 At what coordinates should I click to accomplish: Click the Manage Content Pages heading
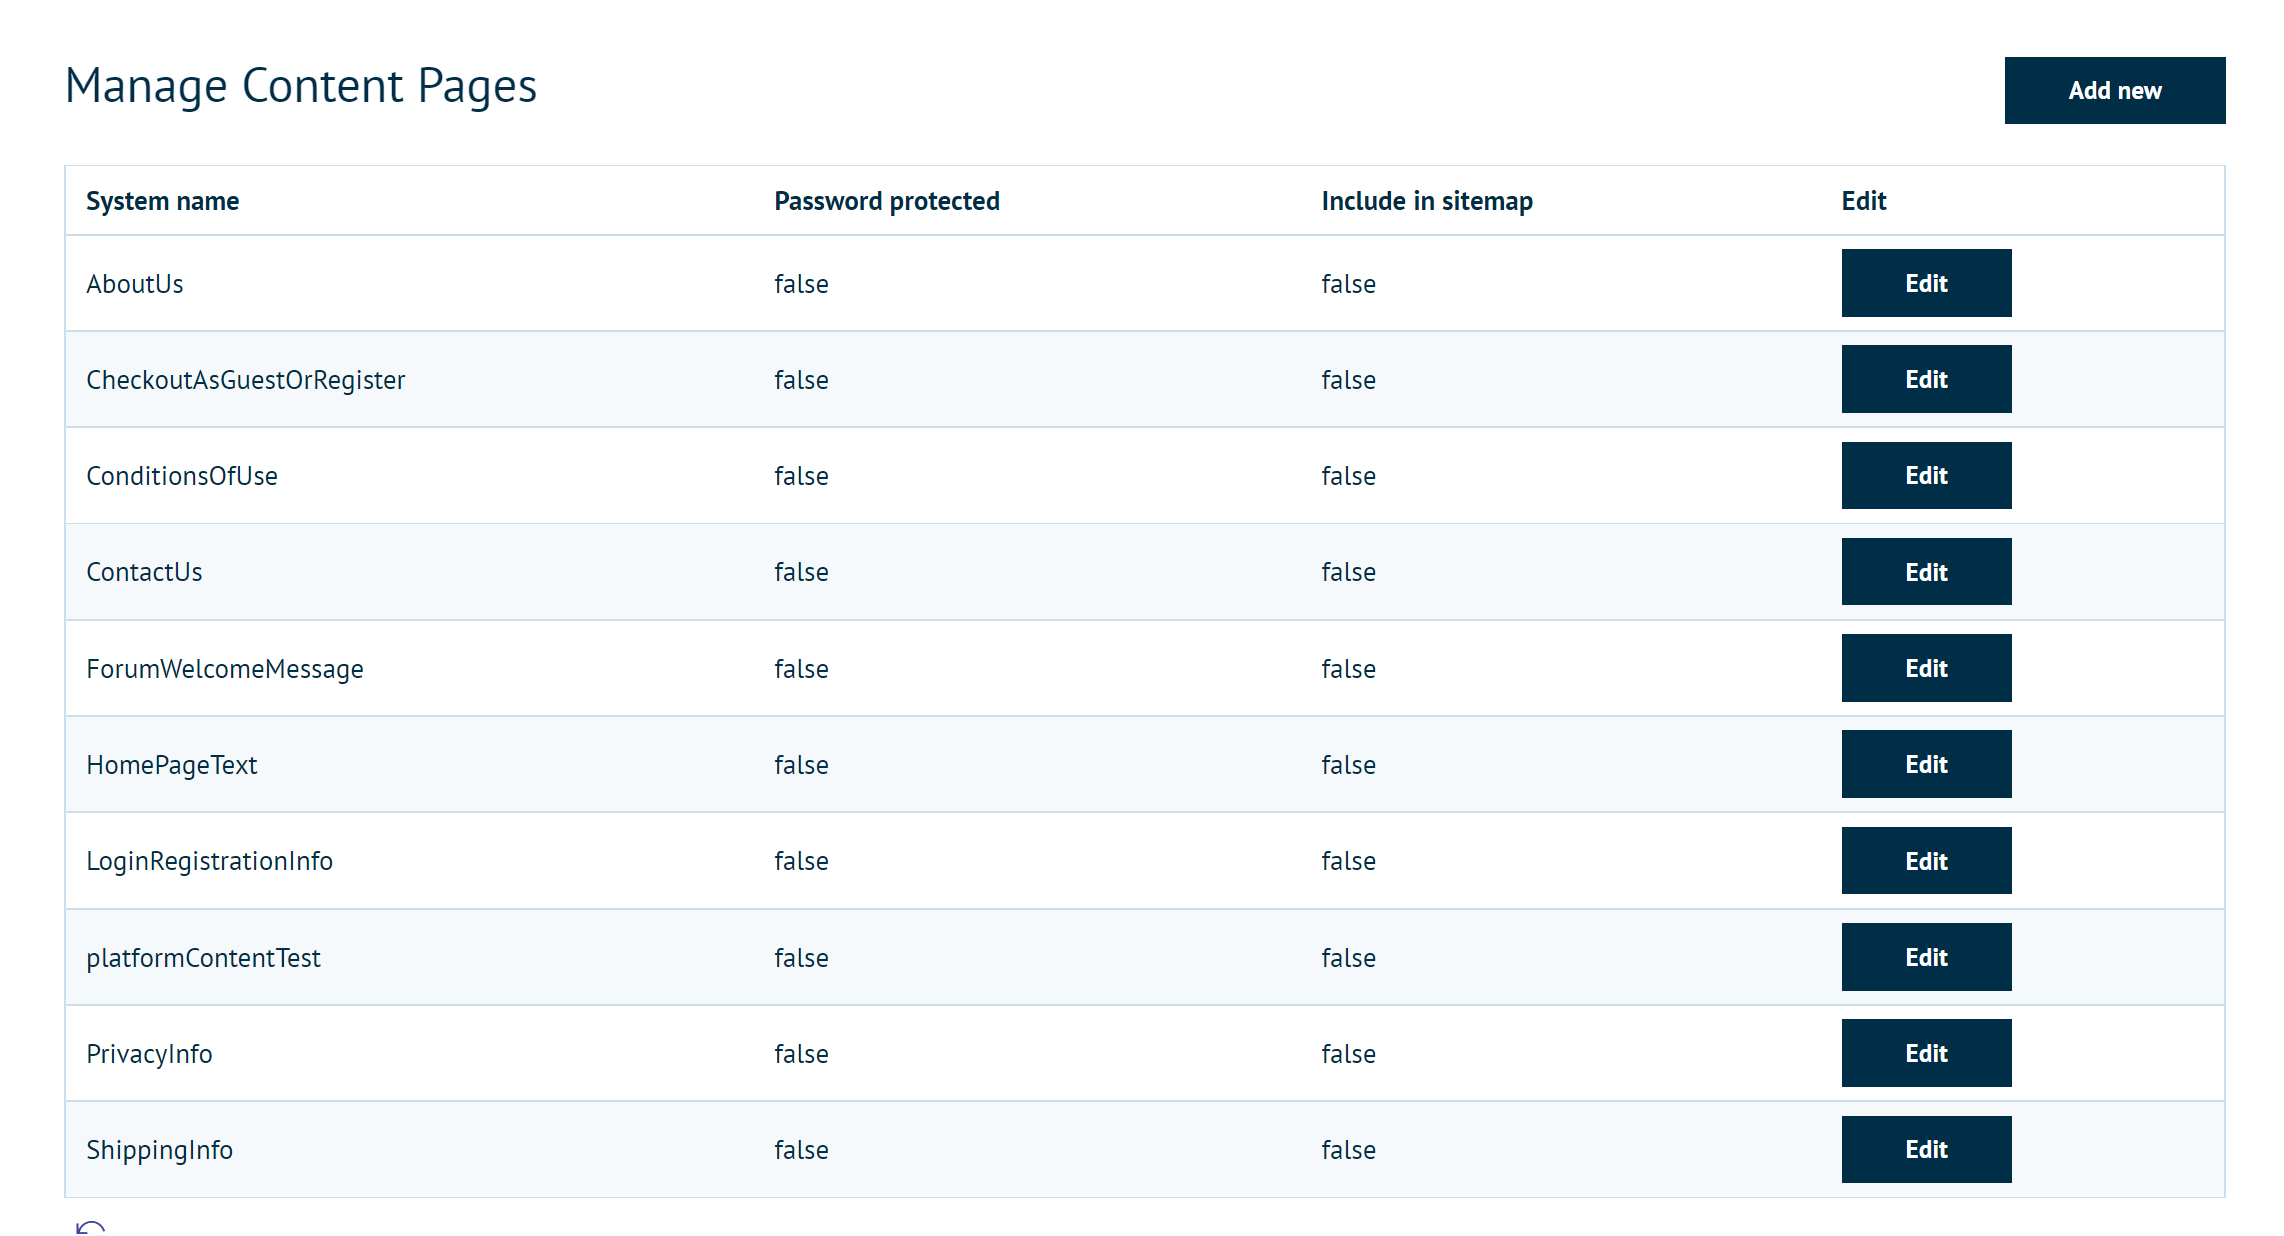pos(300,86)
